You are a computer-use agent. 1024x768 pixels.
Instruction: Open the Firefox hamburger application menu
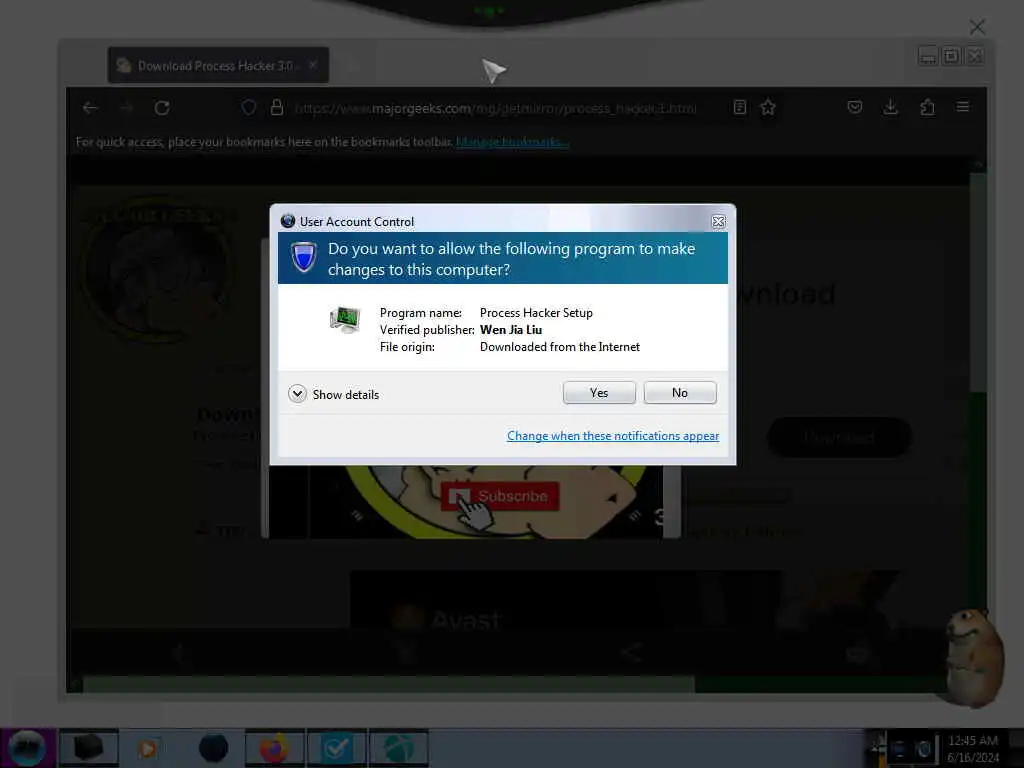(x=963, y=106)
